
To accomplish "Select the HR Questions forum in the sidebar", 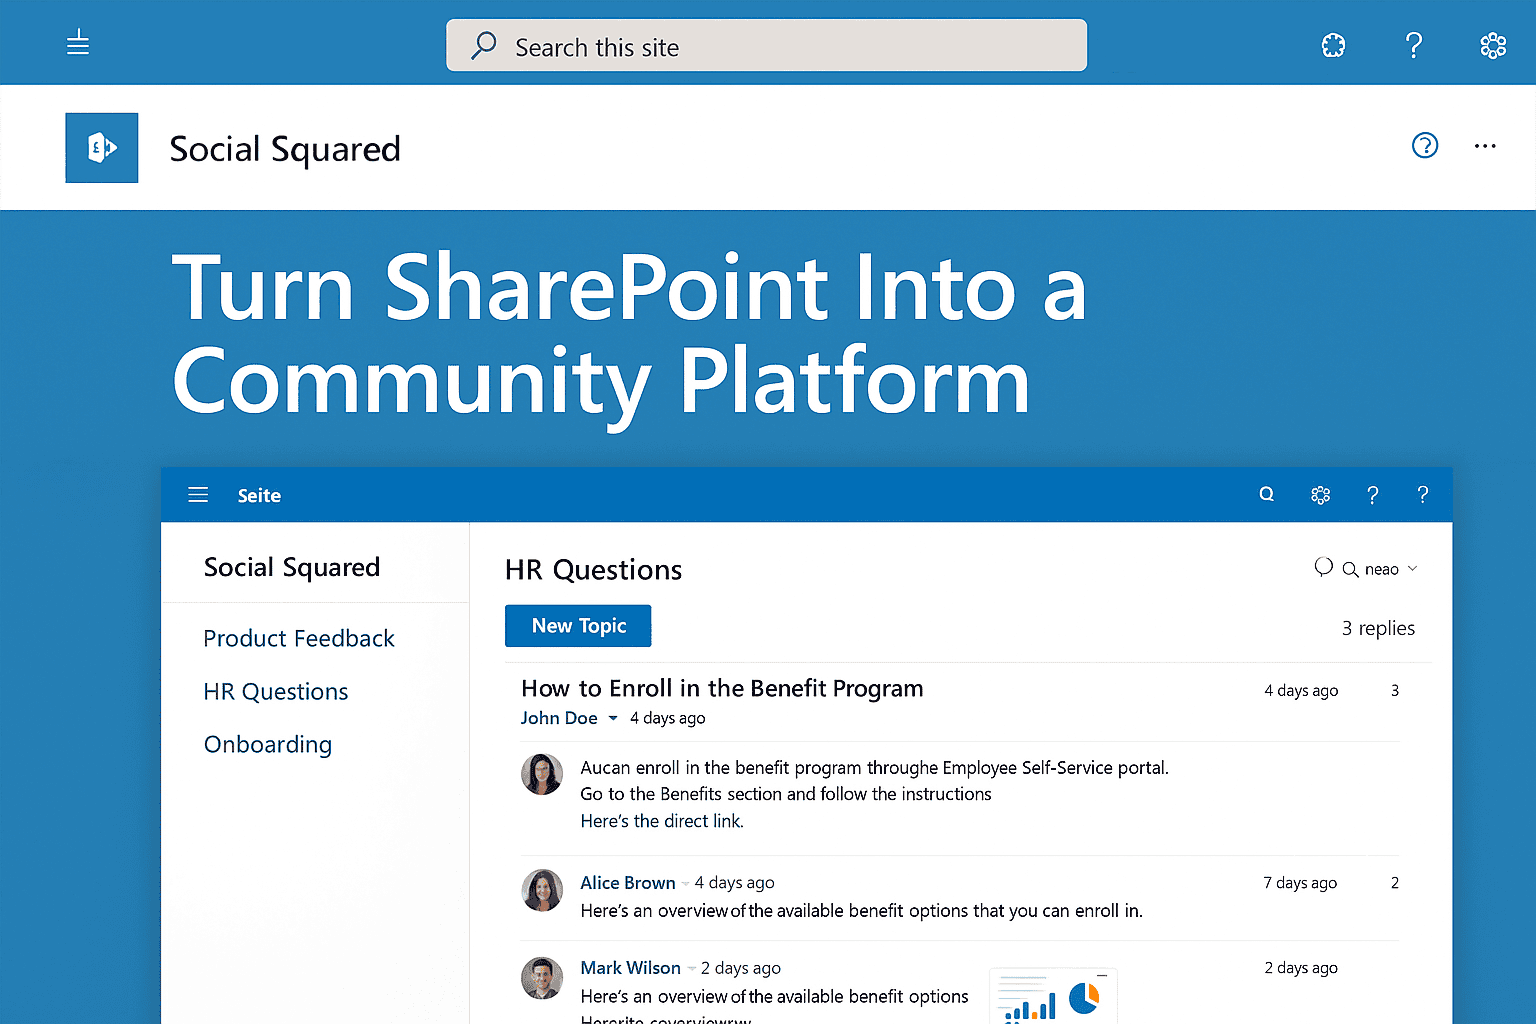I will pos(276,691).
